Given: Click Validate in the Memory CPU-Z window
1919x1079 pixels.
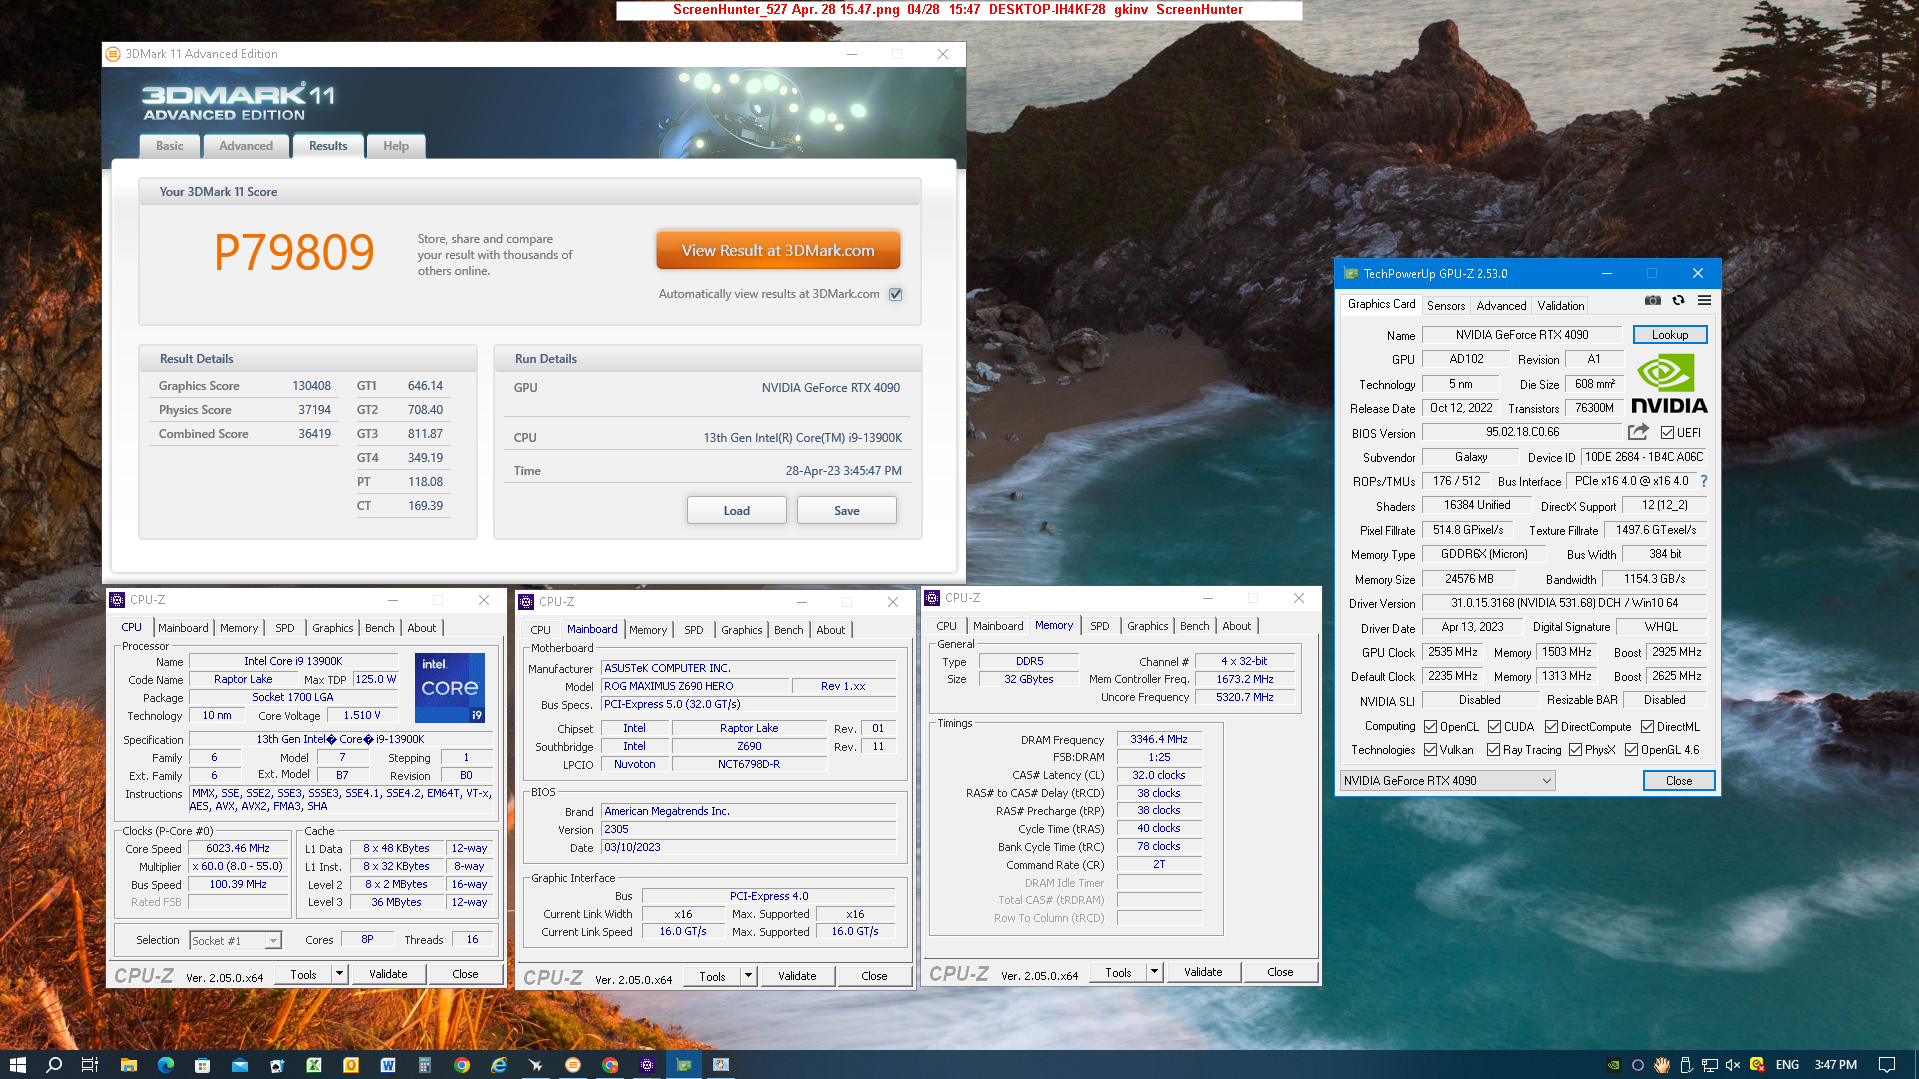Looking at the screenshot, I should (x=1203, y=972).
